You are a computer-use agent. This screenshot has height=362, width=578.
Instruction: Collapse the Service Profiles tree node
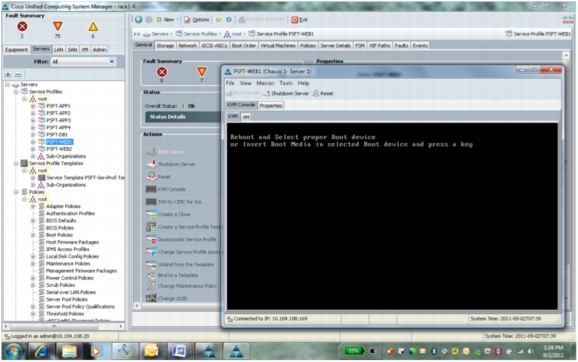pyautogui.click(x=15, y=91)
